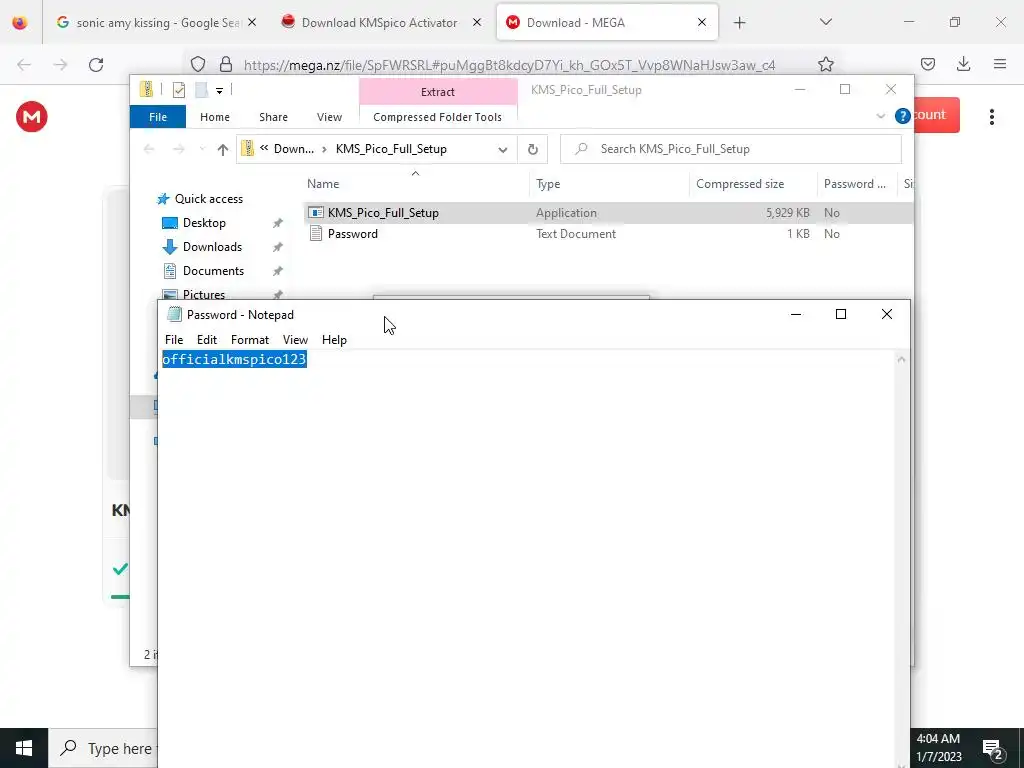This screenshot has width=1024, height=768.
Task: Click Explorer up one level arrow
Action: pyautogui.click(x=223, y=150)
